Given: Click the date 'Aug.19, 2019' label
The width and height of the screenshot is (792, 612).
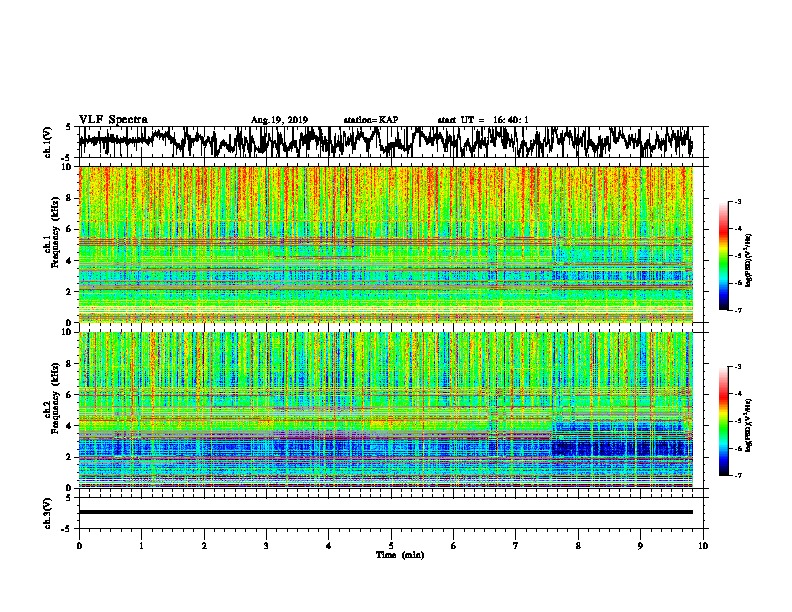Looking at the screenshot, I should [279, 120].
